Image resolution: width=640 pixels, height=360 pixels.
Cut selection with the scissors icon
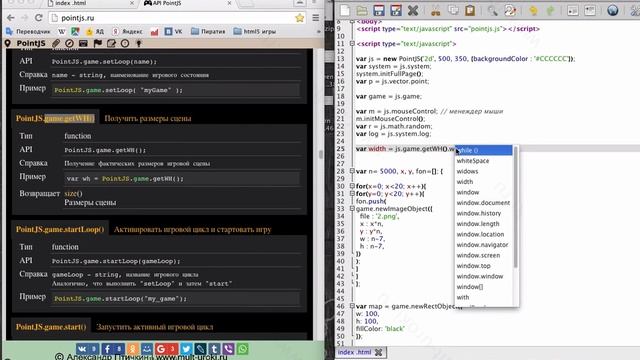pos(436,10)
